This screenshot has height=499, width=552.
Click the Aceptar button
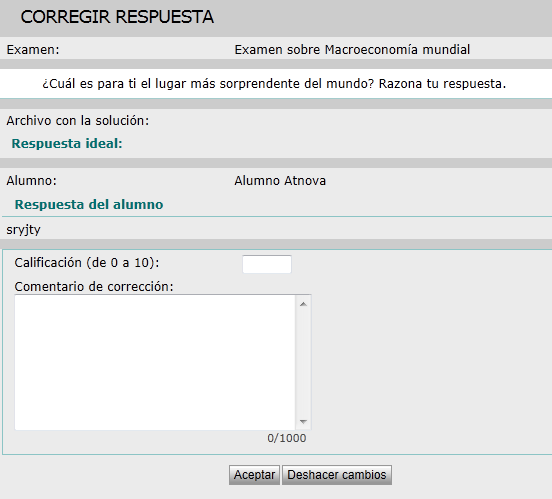254,475
